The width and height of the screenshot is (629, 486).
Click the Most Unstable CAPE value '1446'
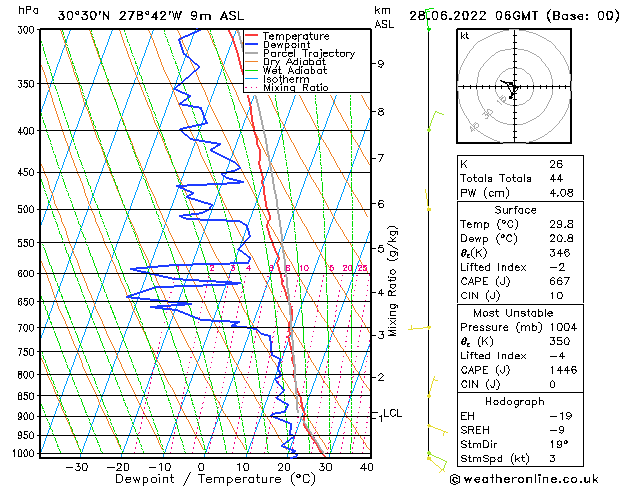(x=563, y=370)
